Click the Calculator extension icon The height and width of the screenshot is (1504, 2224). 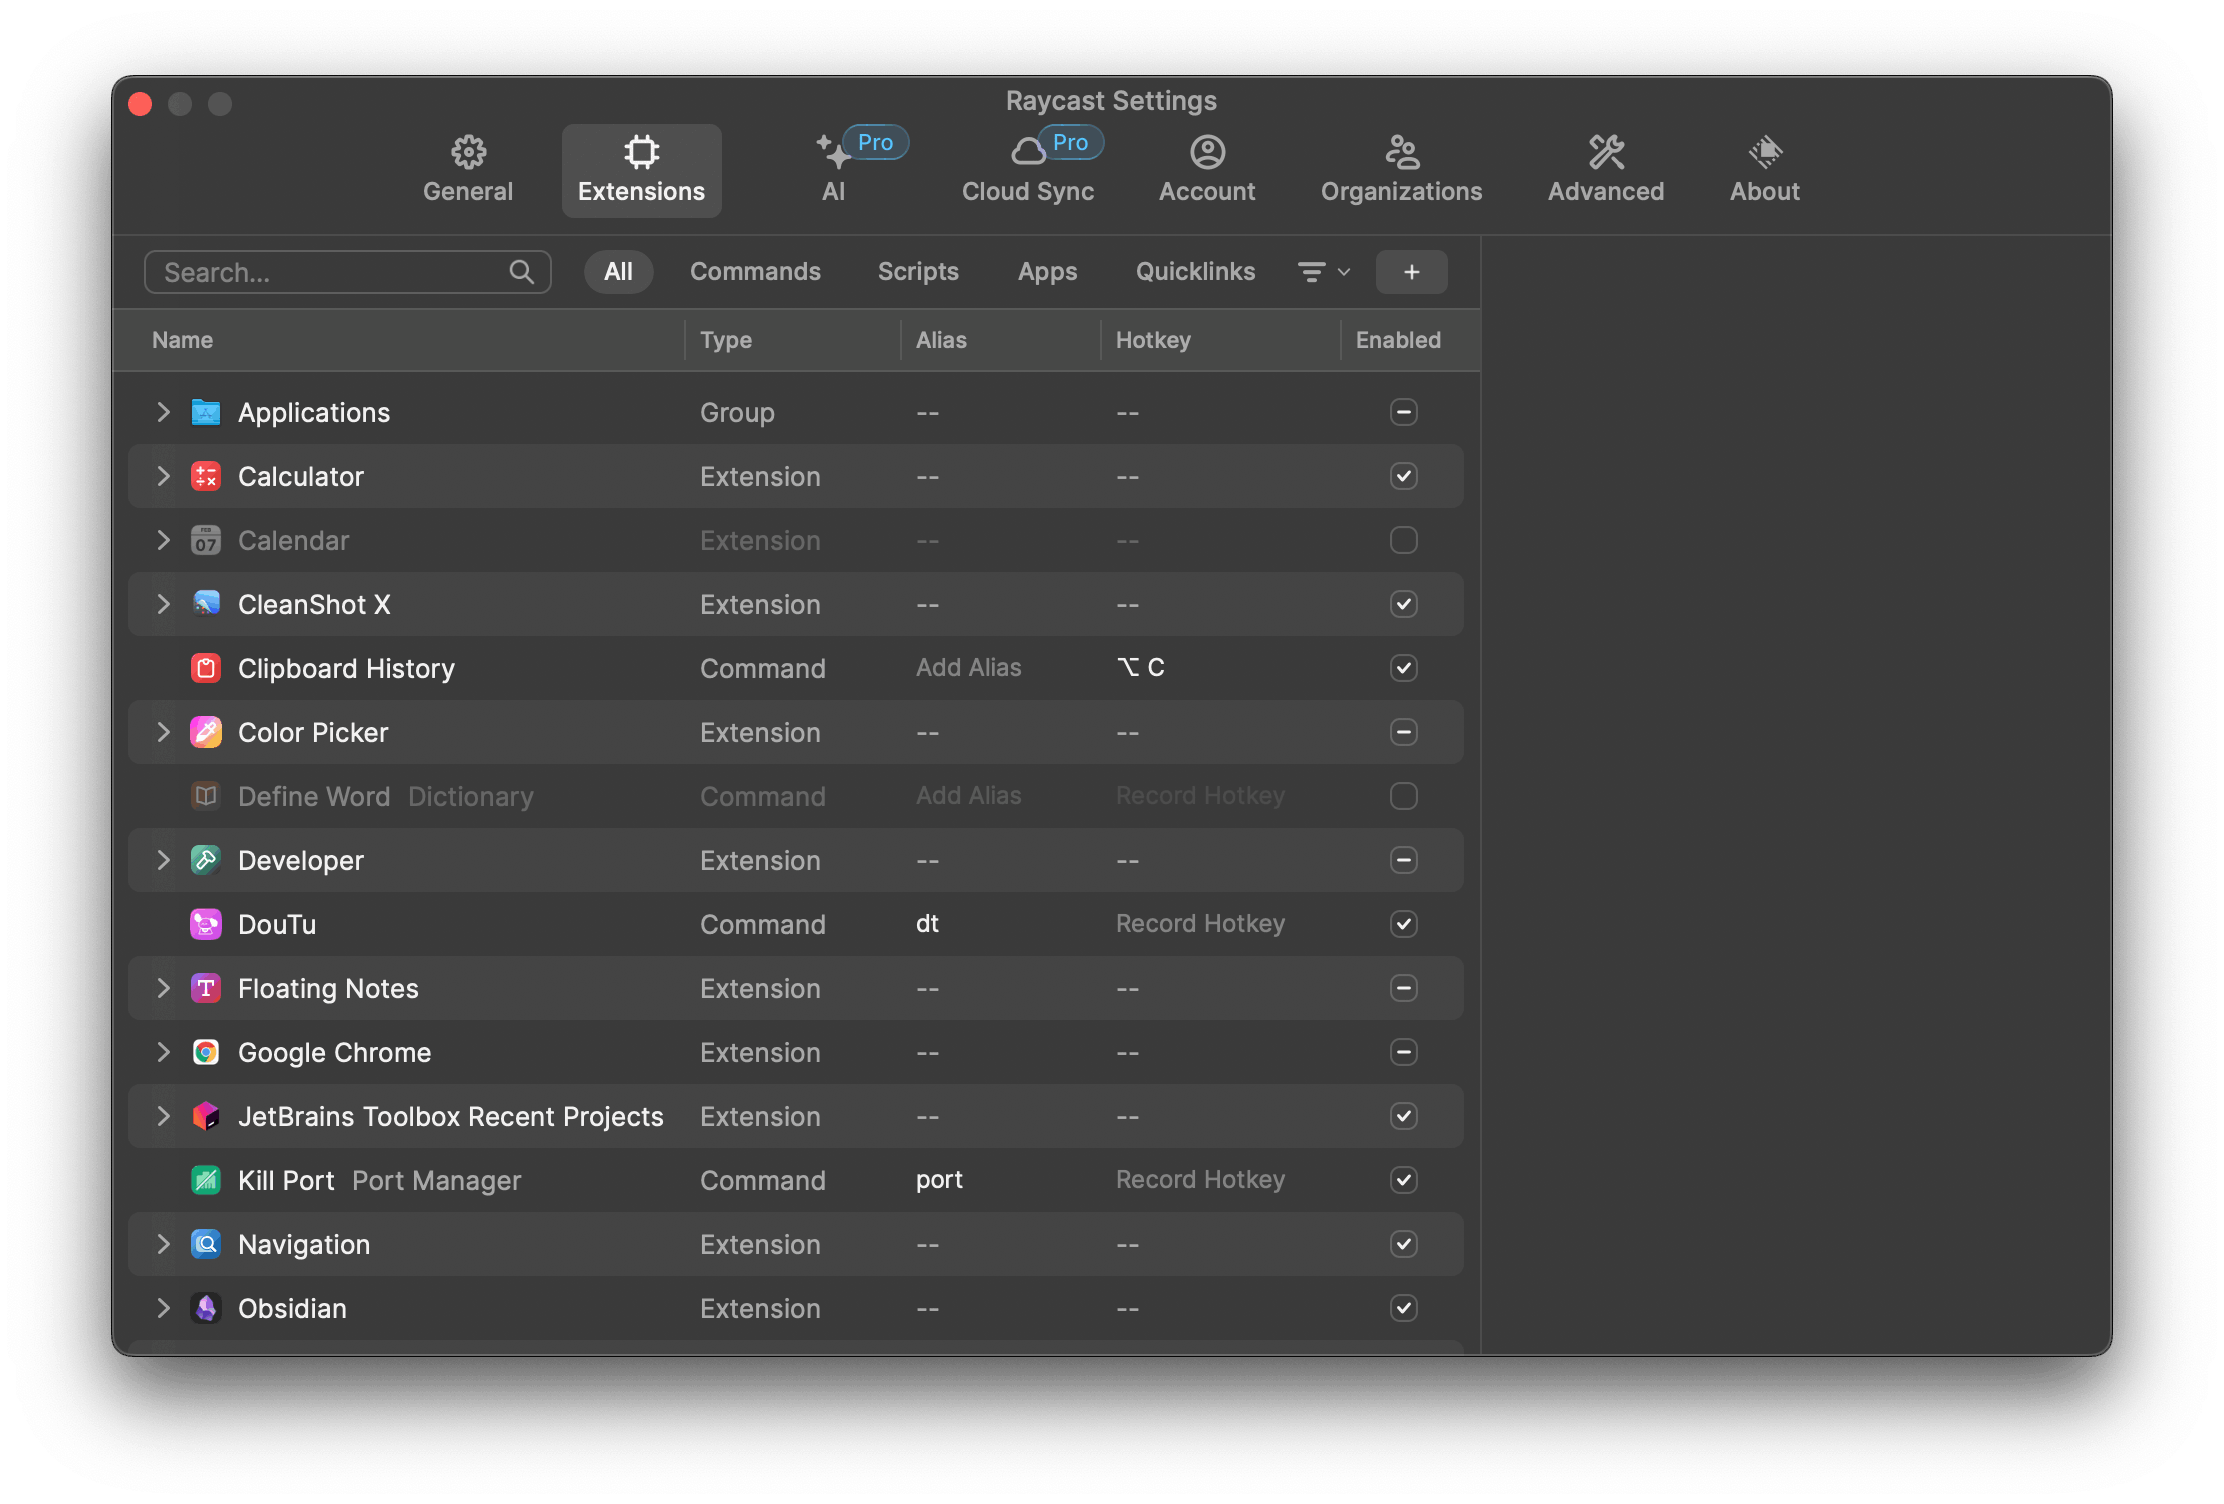[206, 476]
